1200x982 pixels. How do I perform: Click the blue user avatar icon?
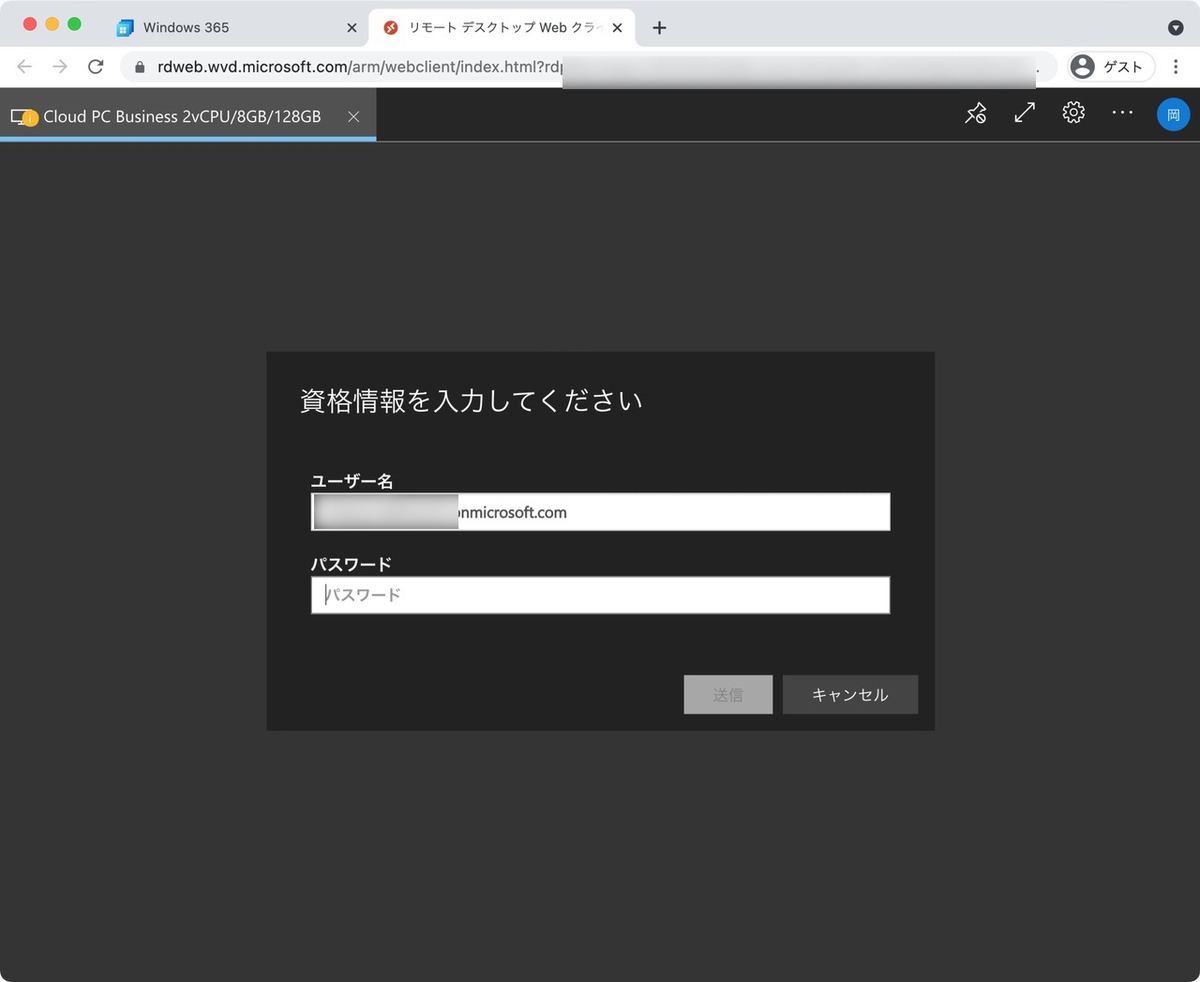coord(1173,114)
